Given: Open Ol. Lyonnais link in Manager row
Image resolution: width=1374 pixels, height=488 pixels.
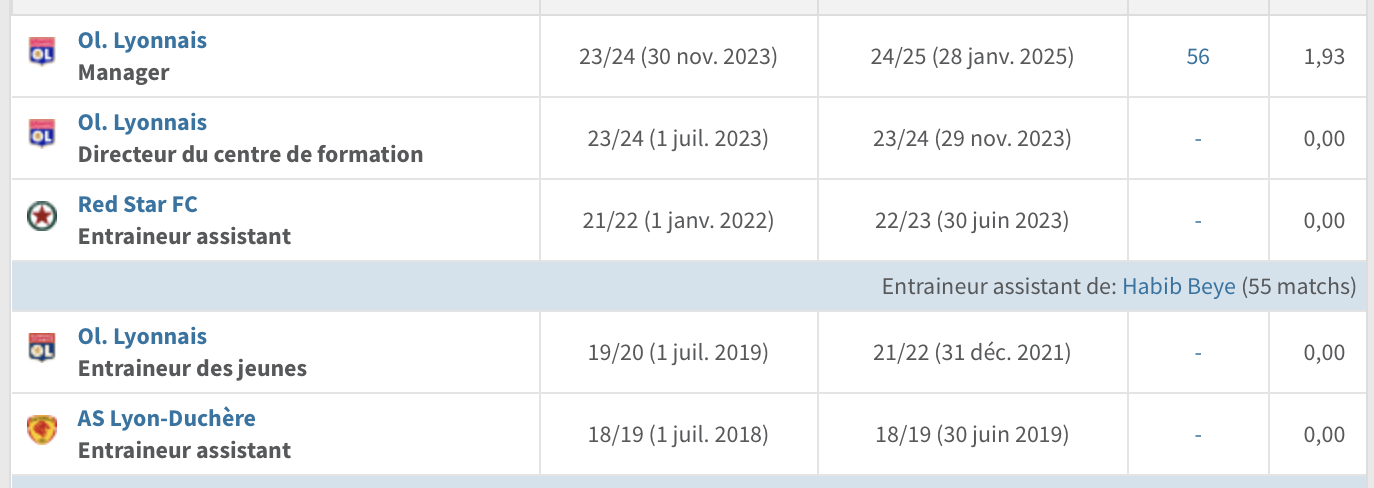Looking at the screenshot, I should tap(142, 41).
